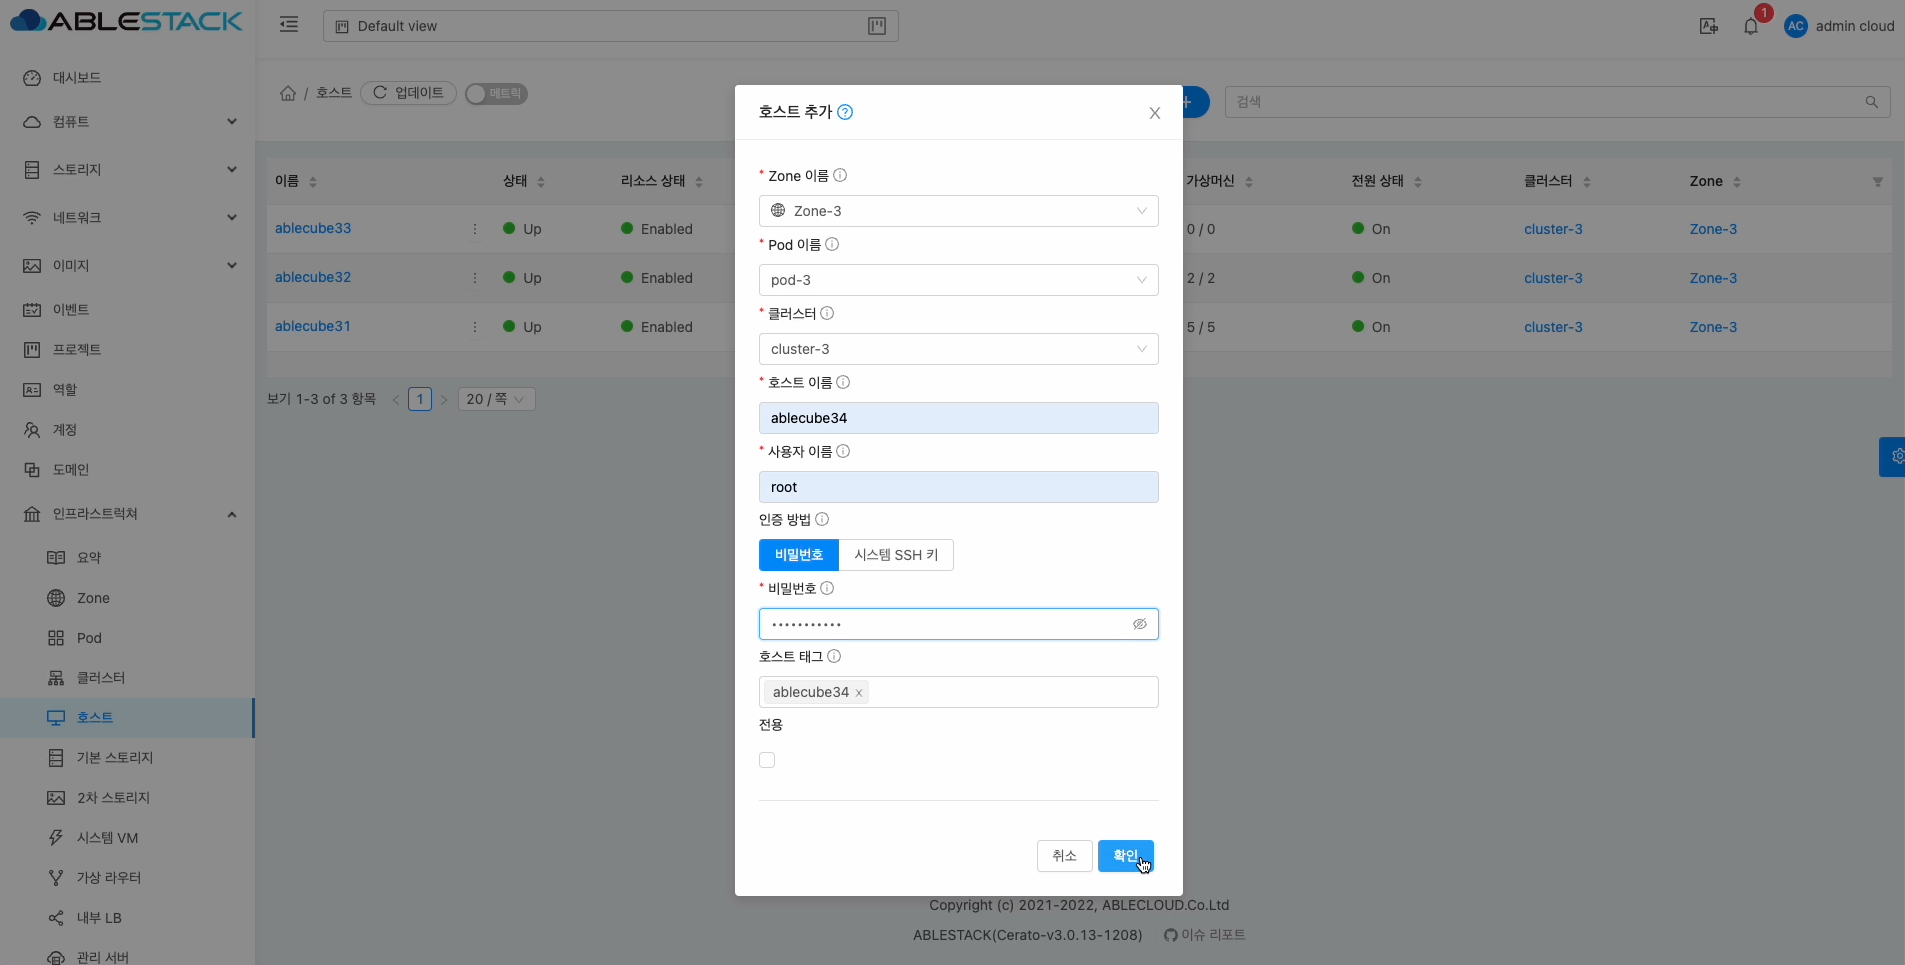Viewport: 1905px width, 965px height.
Task: Check the 전용 checkbox
Action: [767, 760]
